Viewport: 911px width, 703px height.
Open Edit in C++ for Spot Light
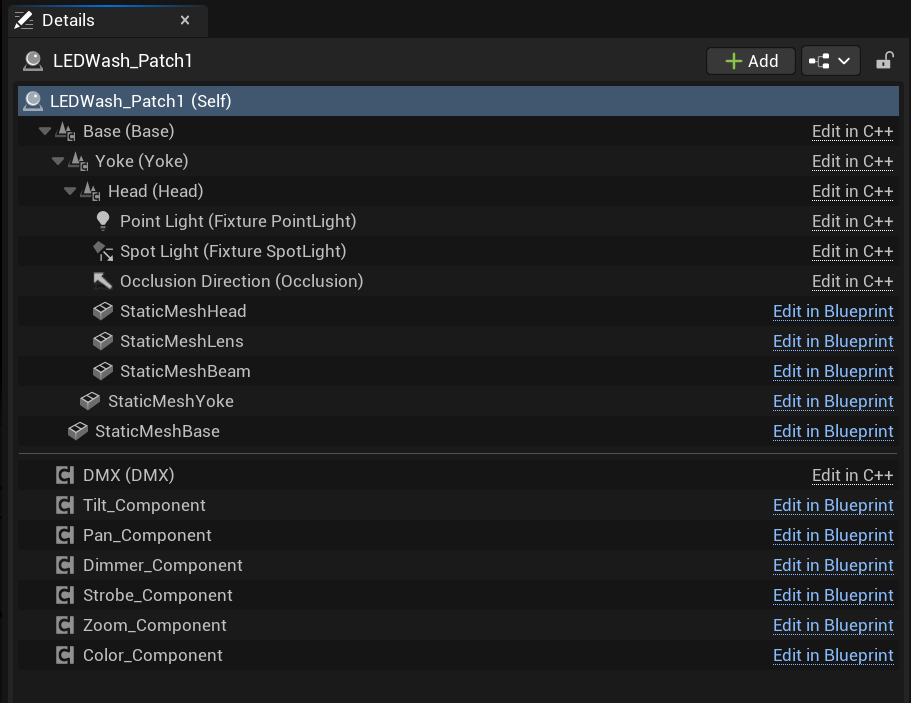[852, 252]
